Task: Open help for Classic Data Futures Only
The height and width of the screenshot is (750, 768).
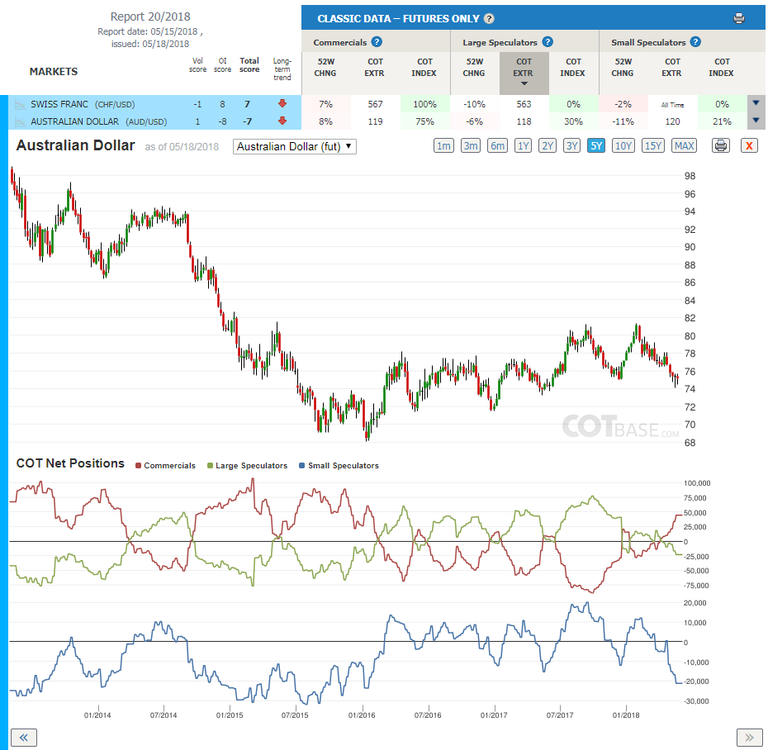Action: 489,19
